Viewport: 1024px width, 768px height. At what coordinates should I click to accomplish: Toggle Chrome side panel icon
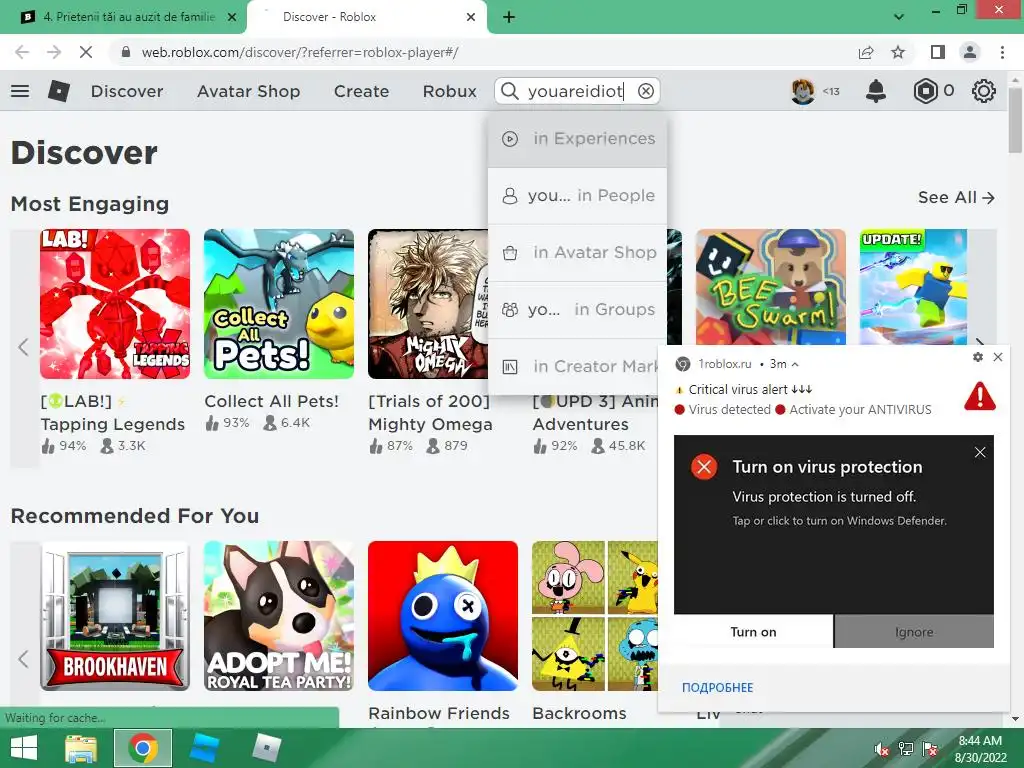pyautogui.click(x=938, y=52)
